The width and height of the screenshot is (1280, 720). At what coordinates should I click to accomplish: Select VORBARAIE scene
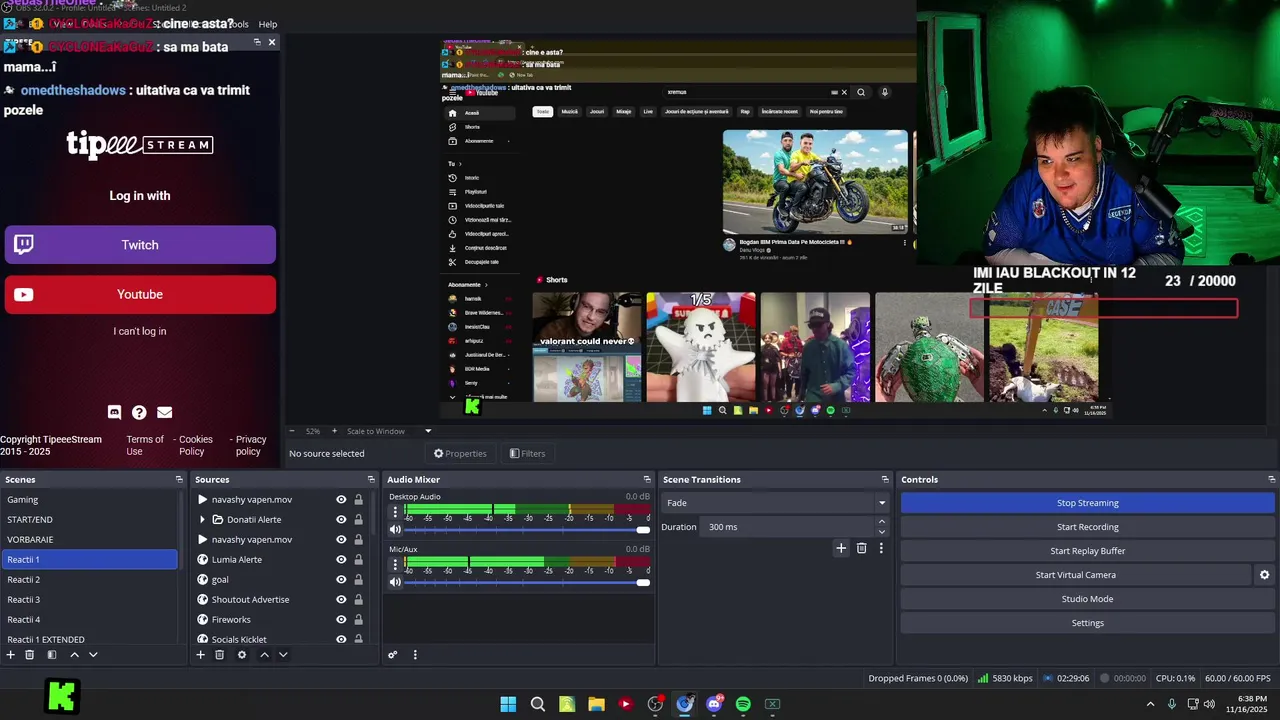click(x=90, y=540)
